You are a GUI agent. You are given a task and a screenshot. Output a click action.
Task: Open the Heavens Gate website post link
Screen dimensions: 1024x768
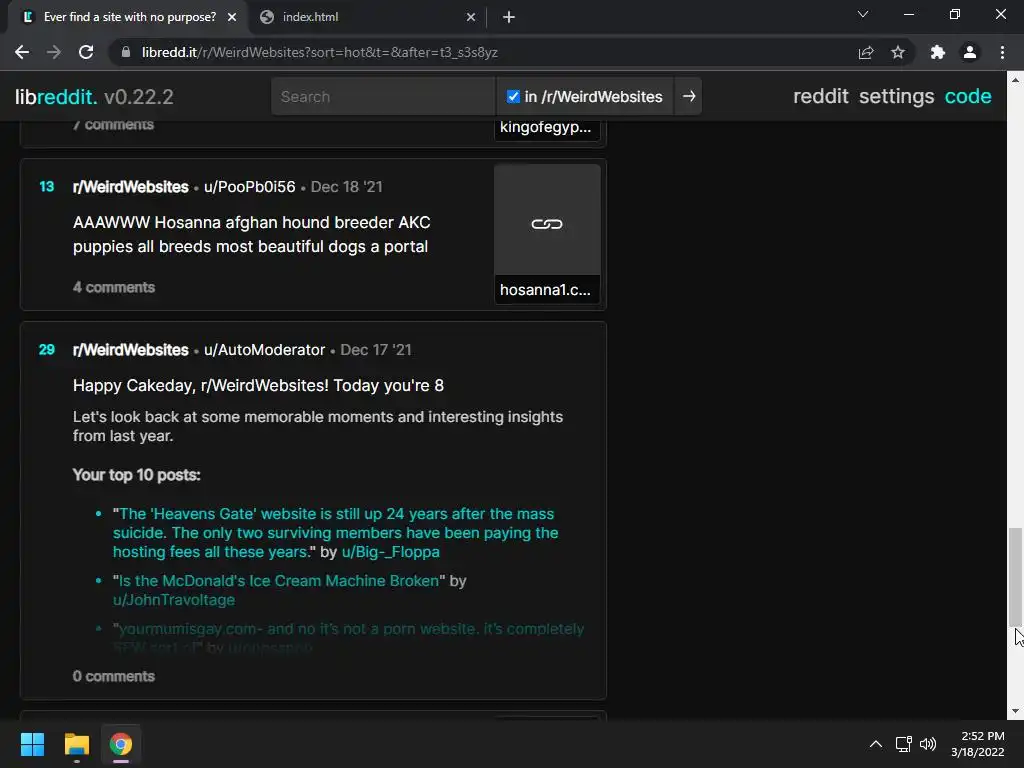336,532
